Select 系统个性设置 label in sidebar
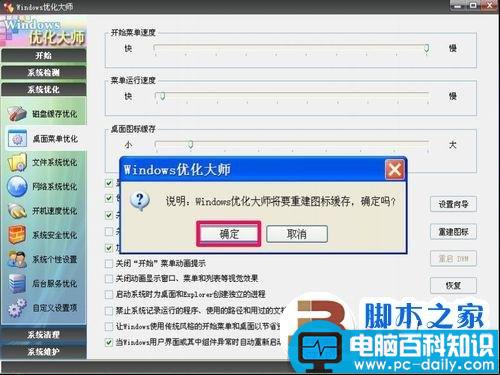500x375 pixels. pos(55,259)
